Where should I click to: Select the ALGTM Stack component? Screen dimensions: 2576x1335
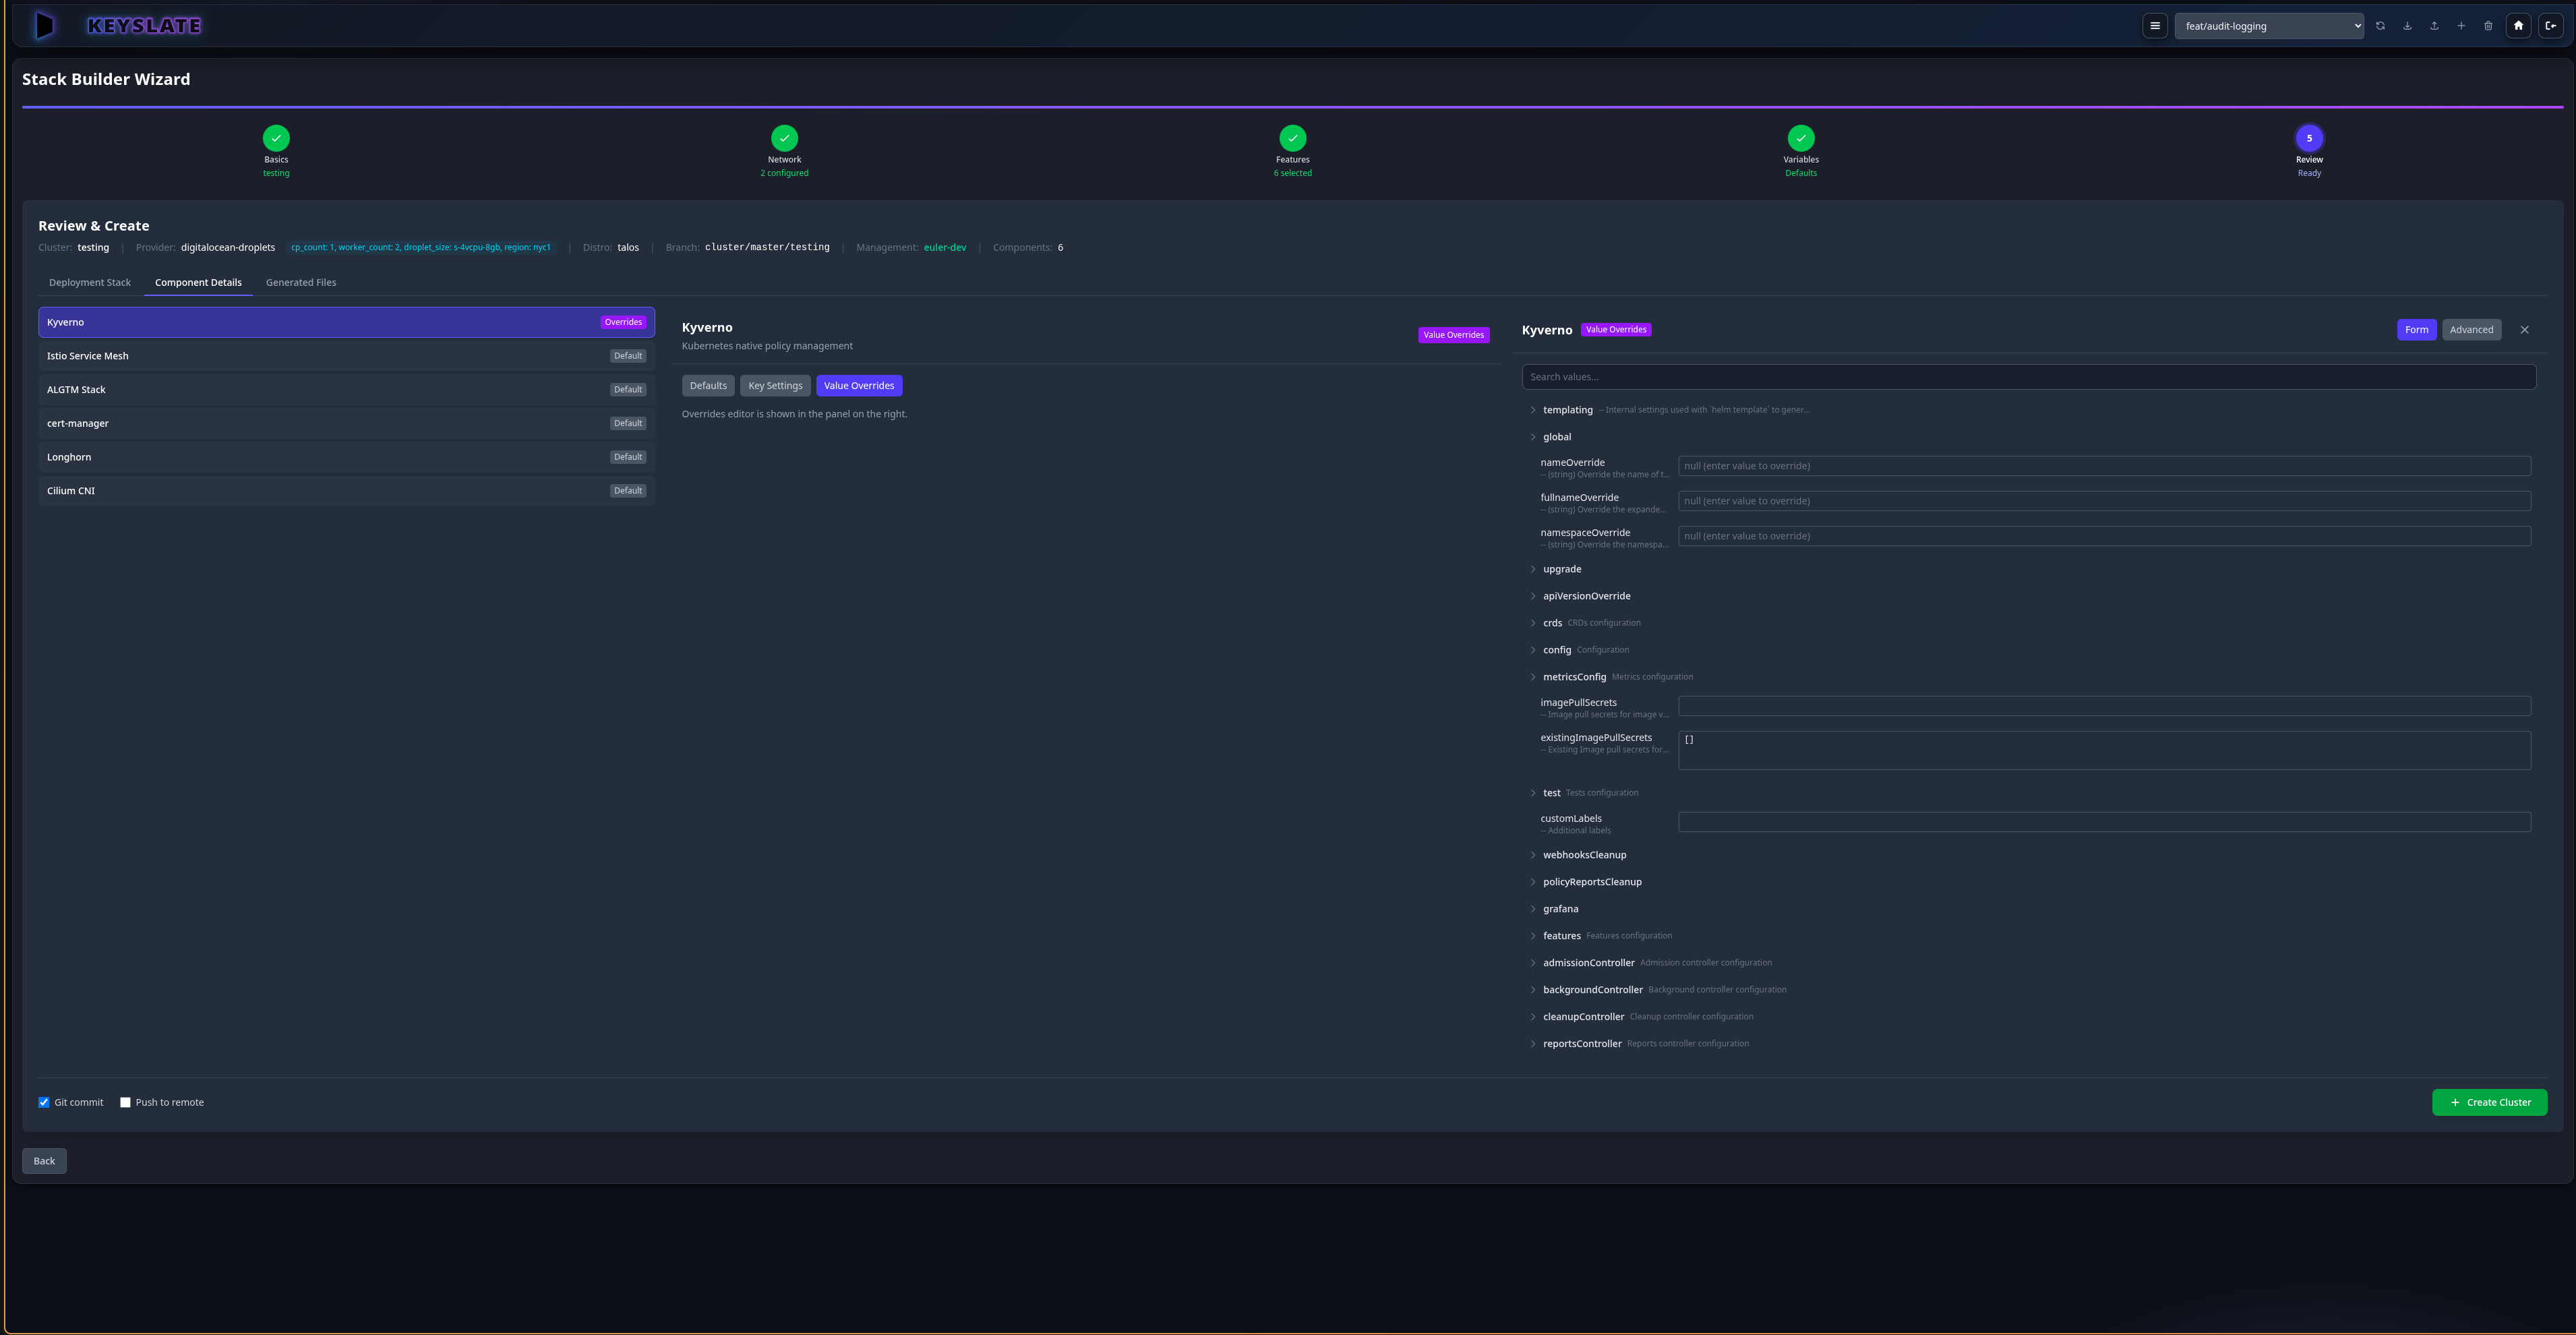(x=346, y=390)
